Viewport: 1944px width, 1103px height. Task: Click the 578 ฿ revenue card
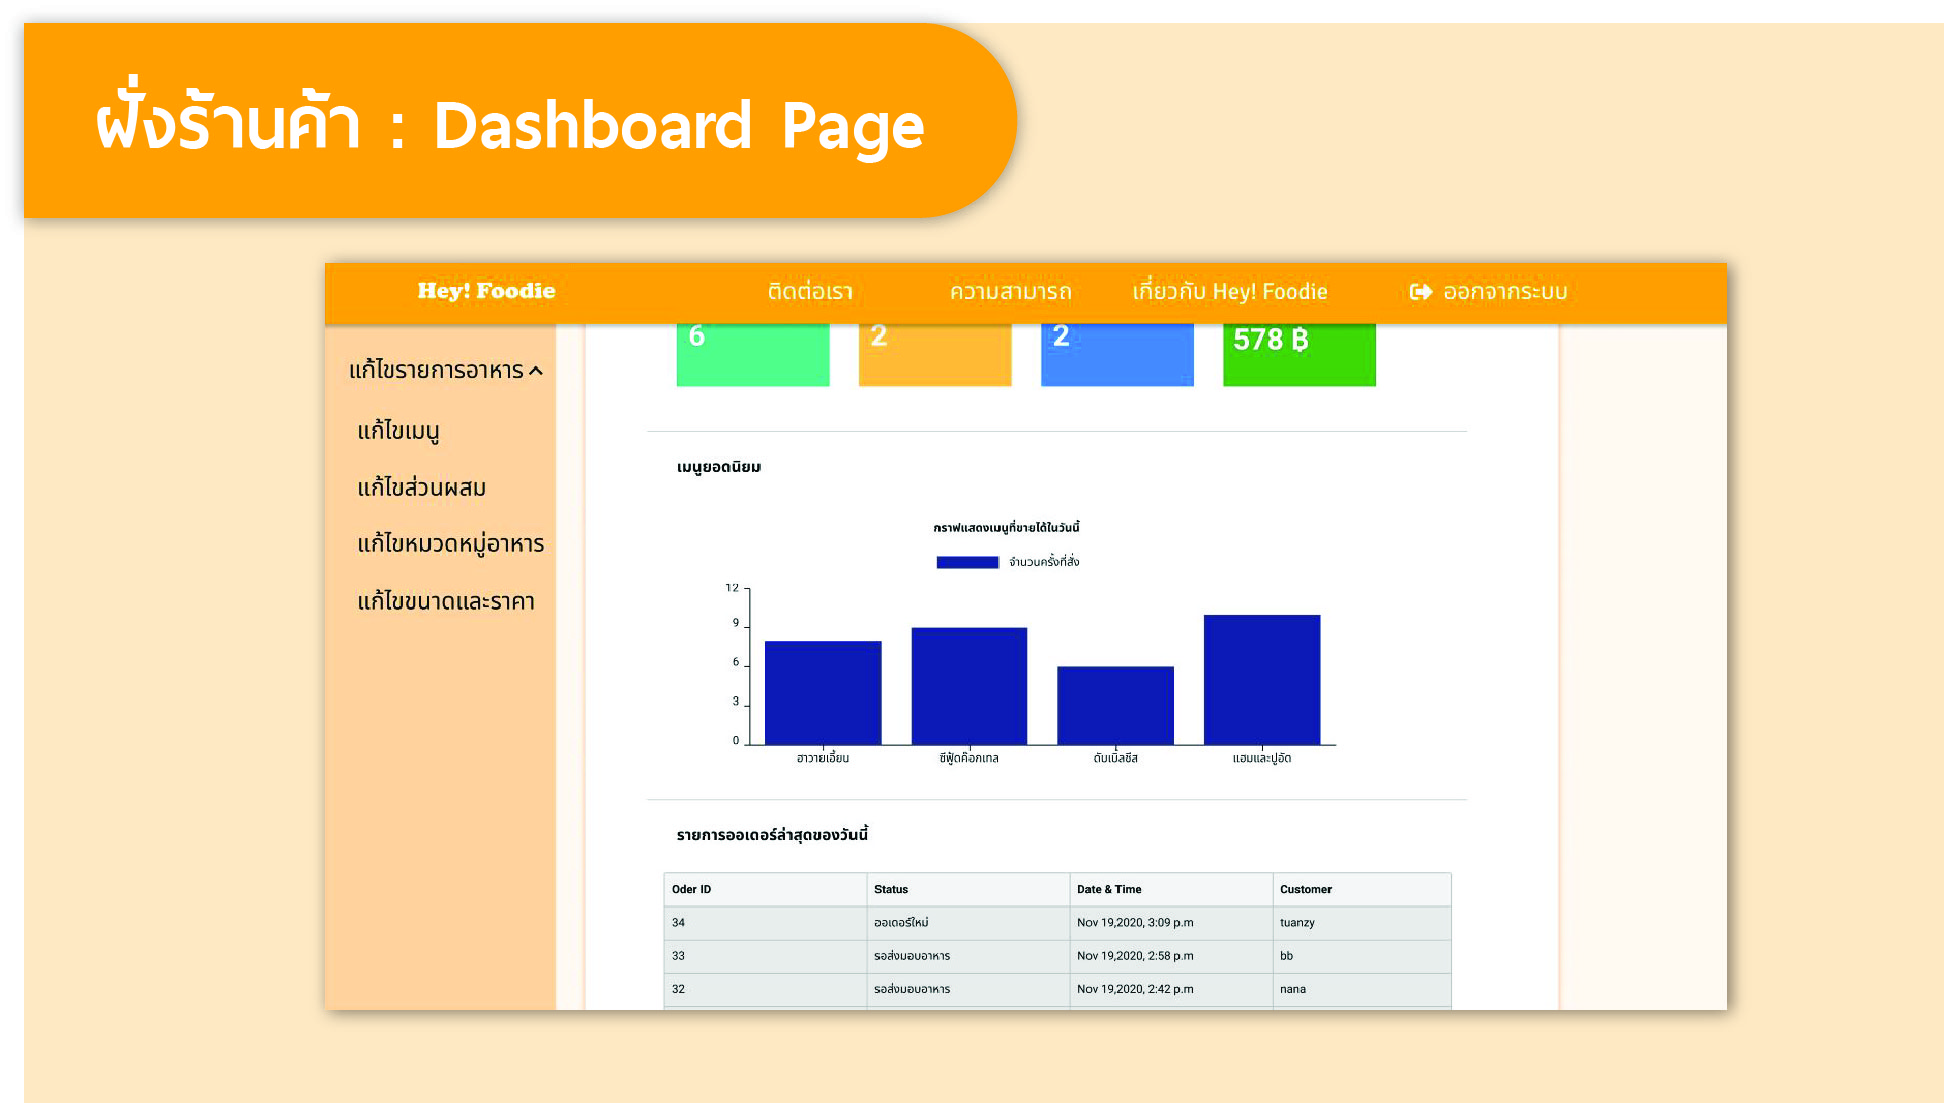[1298, 354]
